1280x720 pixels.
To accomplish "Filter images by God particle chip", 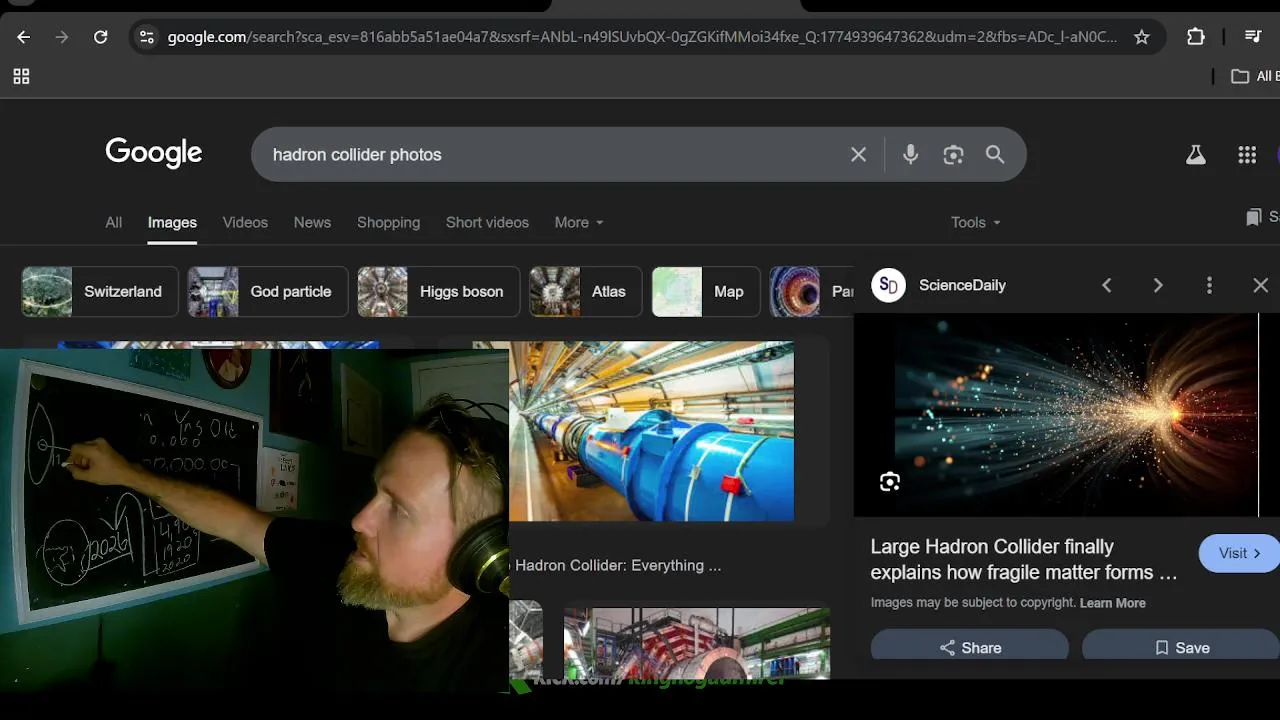I will coord(268,291).
